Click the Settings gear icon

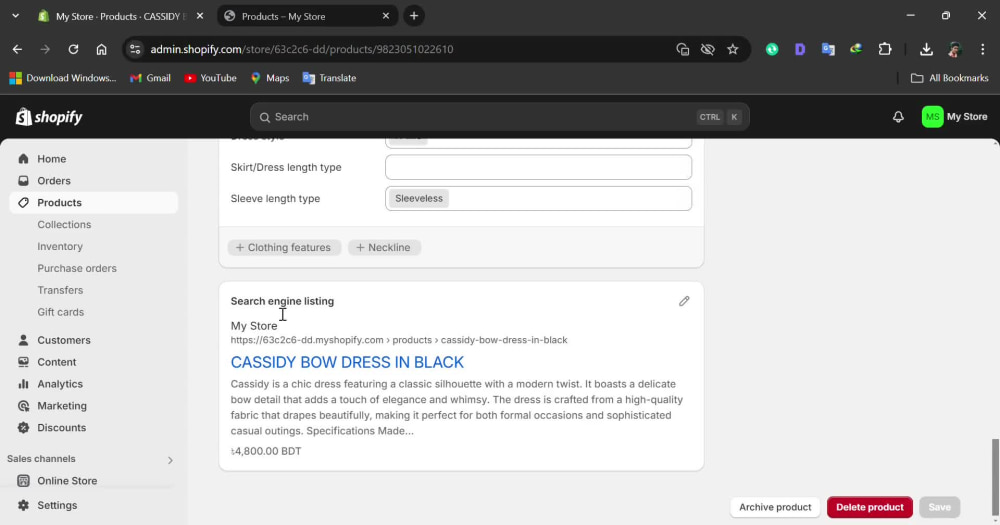(x=24, y=505)
